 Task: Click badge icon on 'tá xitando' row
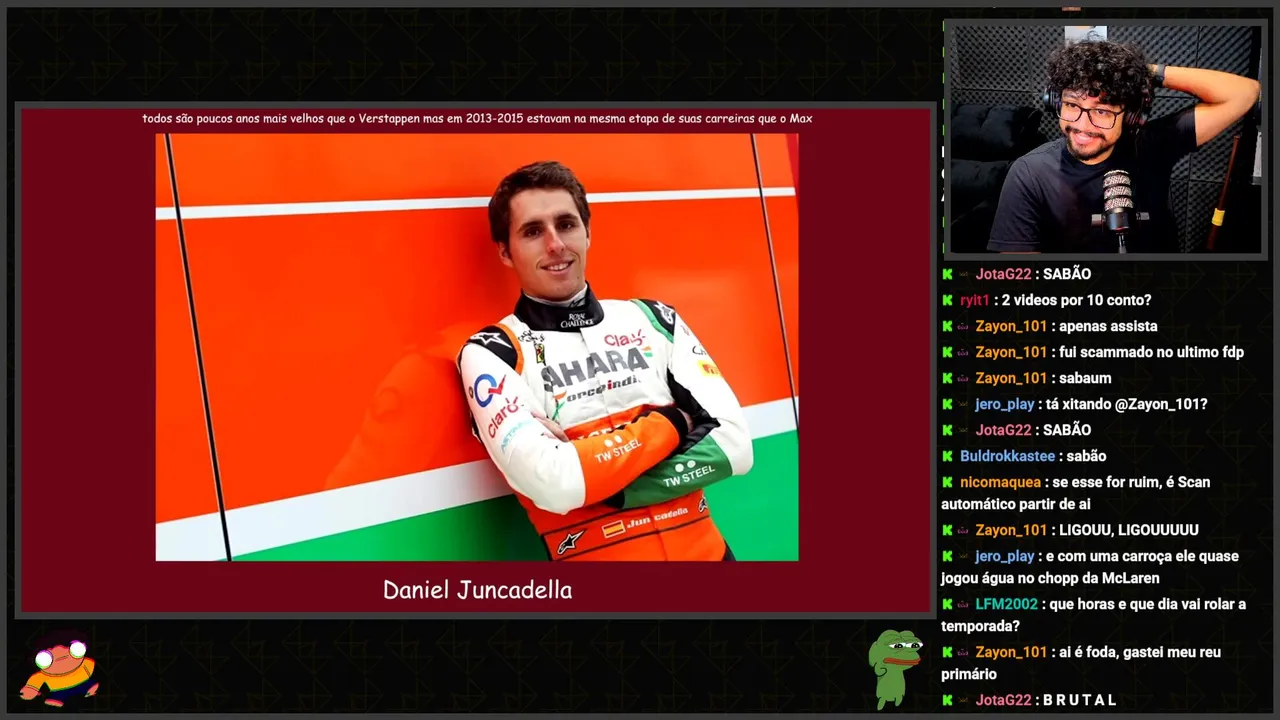pyautogui.click(x=964, y=404)
